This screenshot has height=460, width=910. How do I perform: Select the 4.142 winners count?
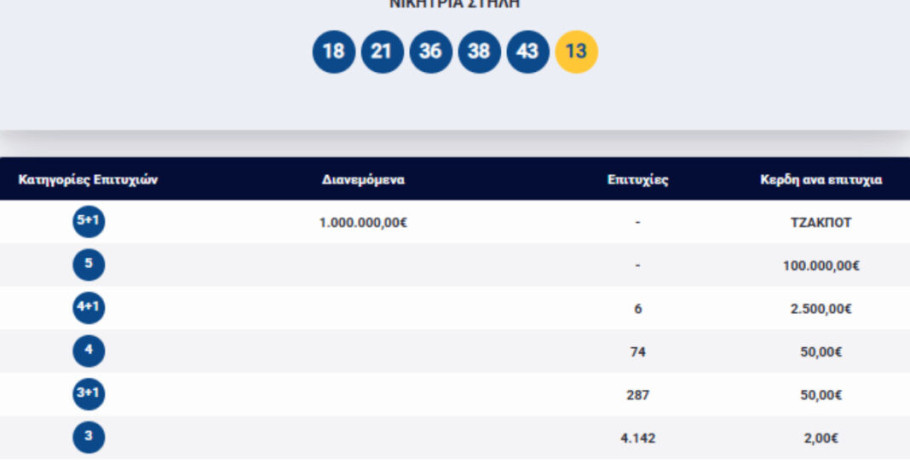[637, 438]
